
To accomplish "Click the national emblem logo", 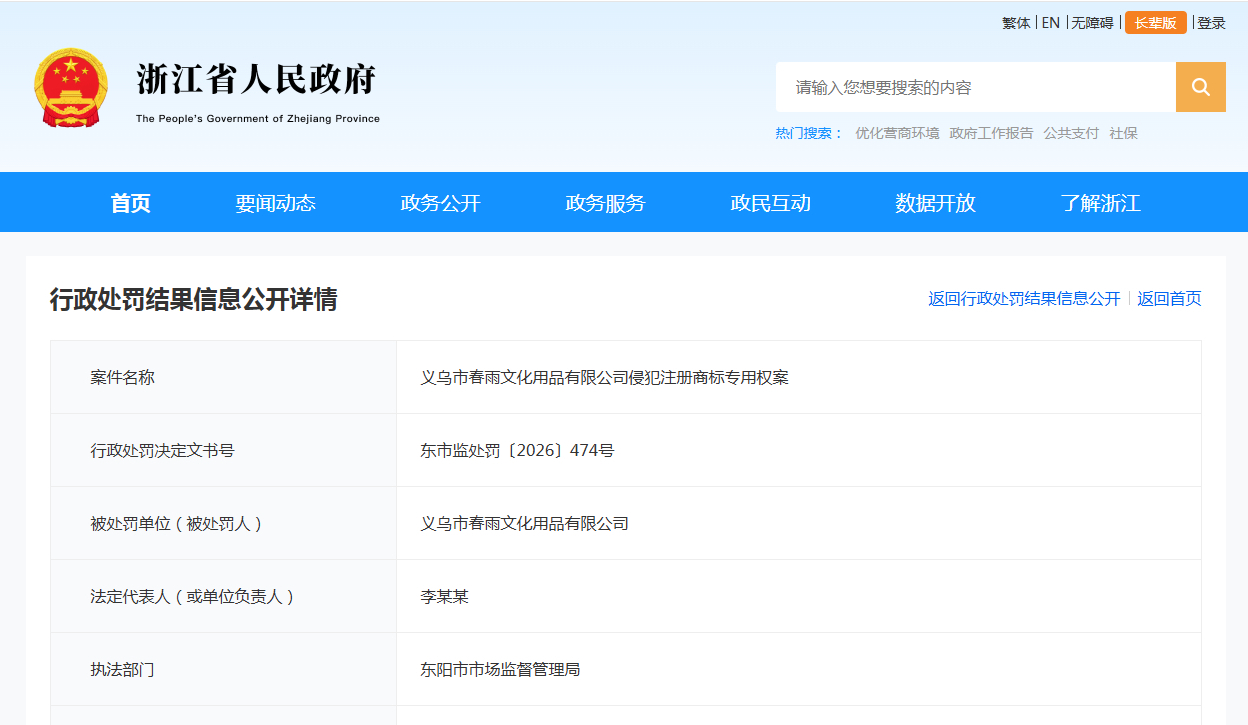I will [71, 88].
